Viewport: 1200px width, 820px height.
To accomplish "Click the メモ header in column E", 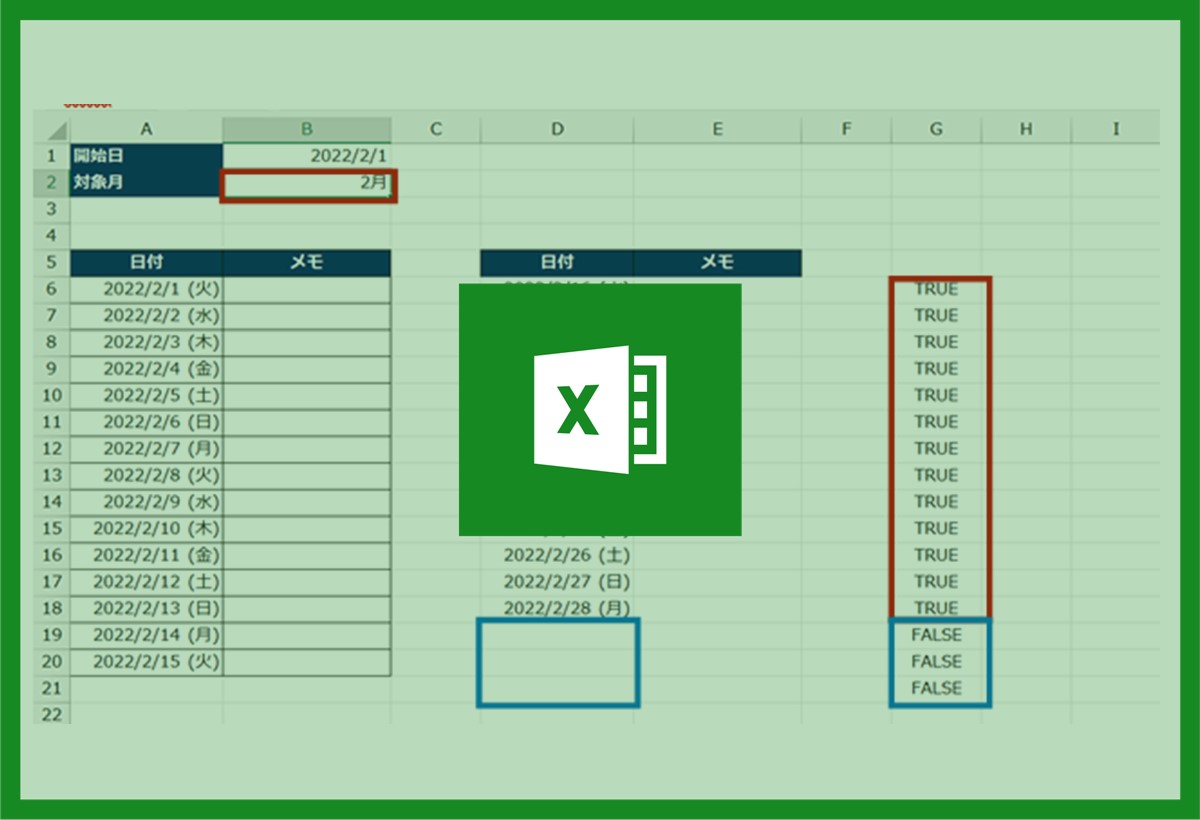I will point(716,263).
